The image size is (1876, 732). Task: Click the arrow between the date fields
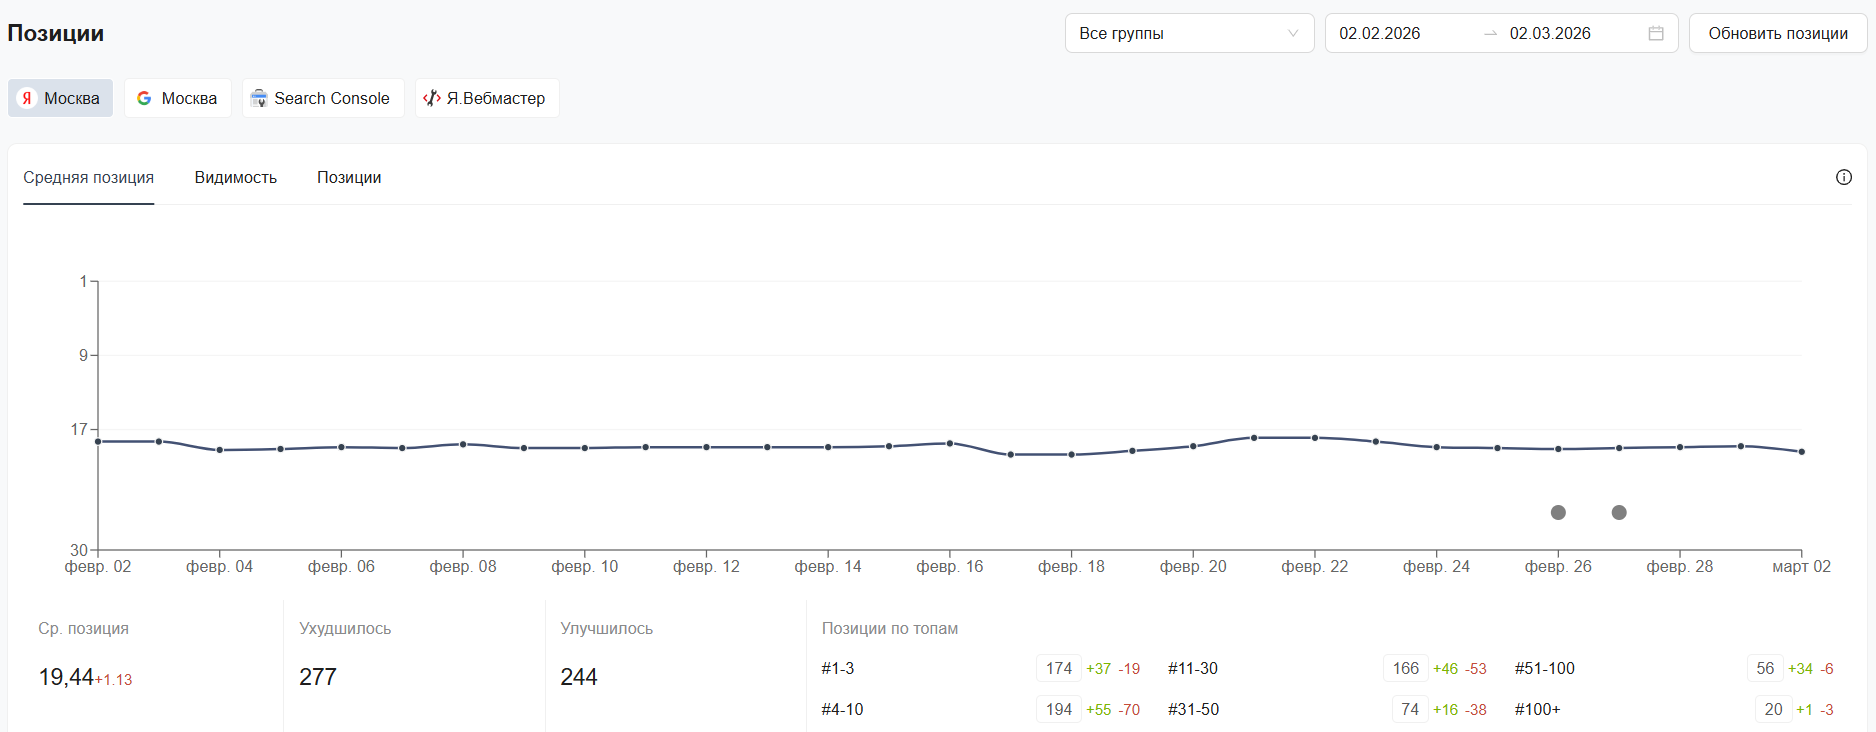pyautogui.click(x=1490, y=33)
